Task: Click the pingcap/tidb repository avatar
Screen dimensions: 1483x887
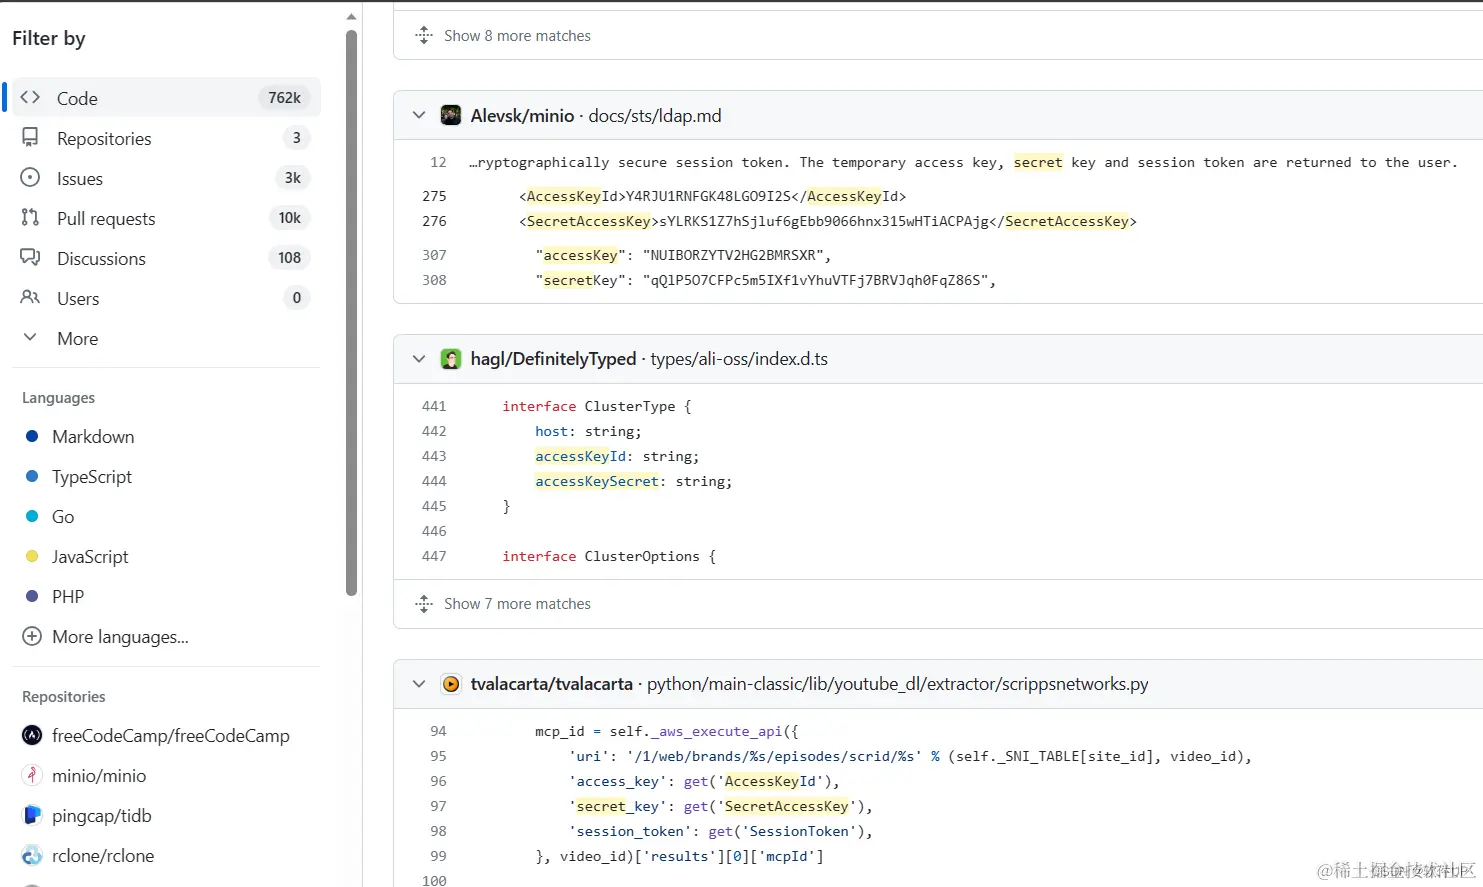Action: (x=32, y=815)
